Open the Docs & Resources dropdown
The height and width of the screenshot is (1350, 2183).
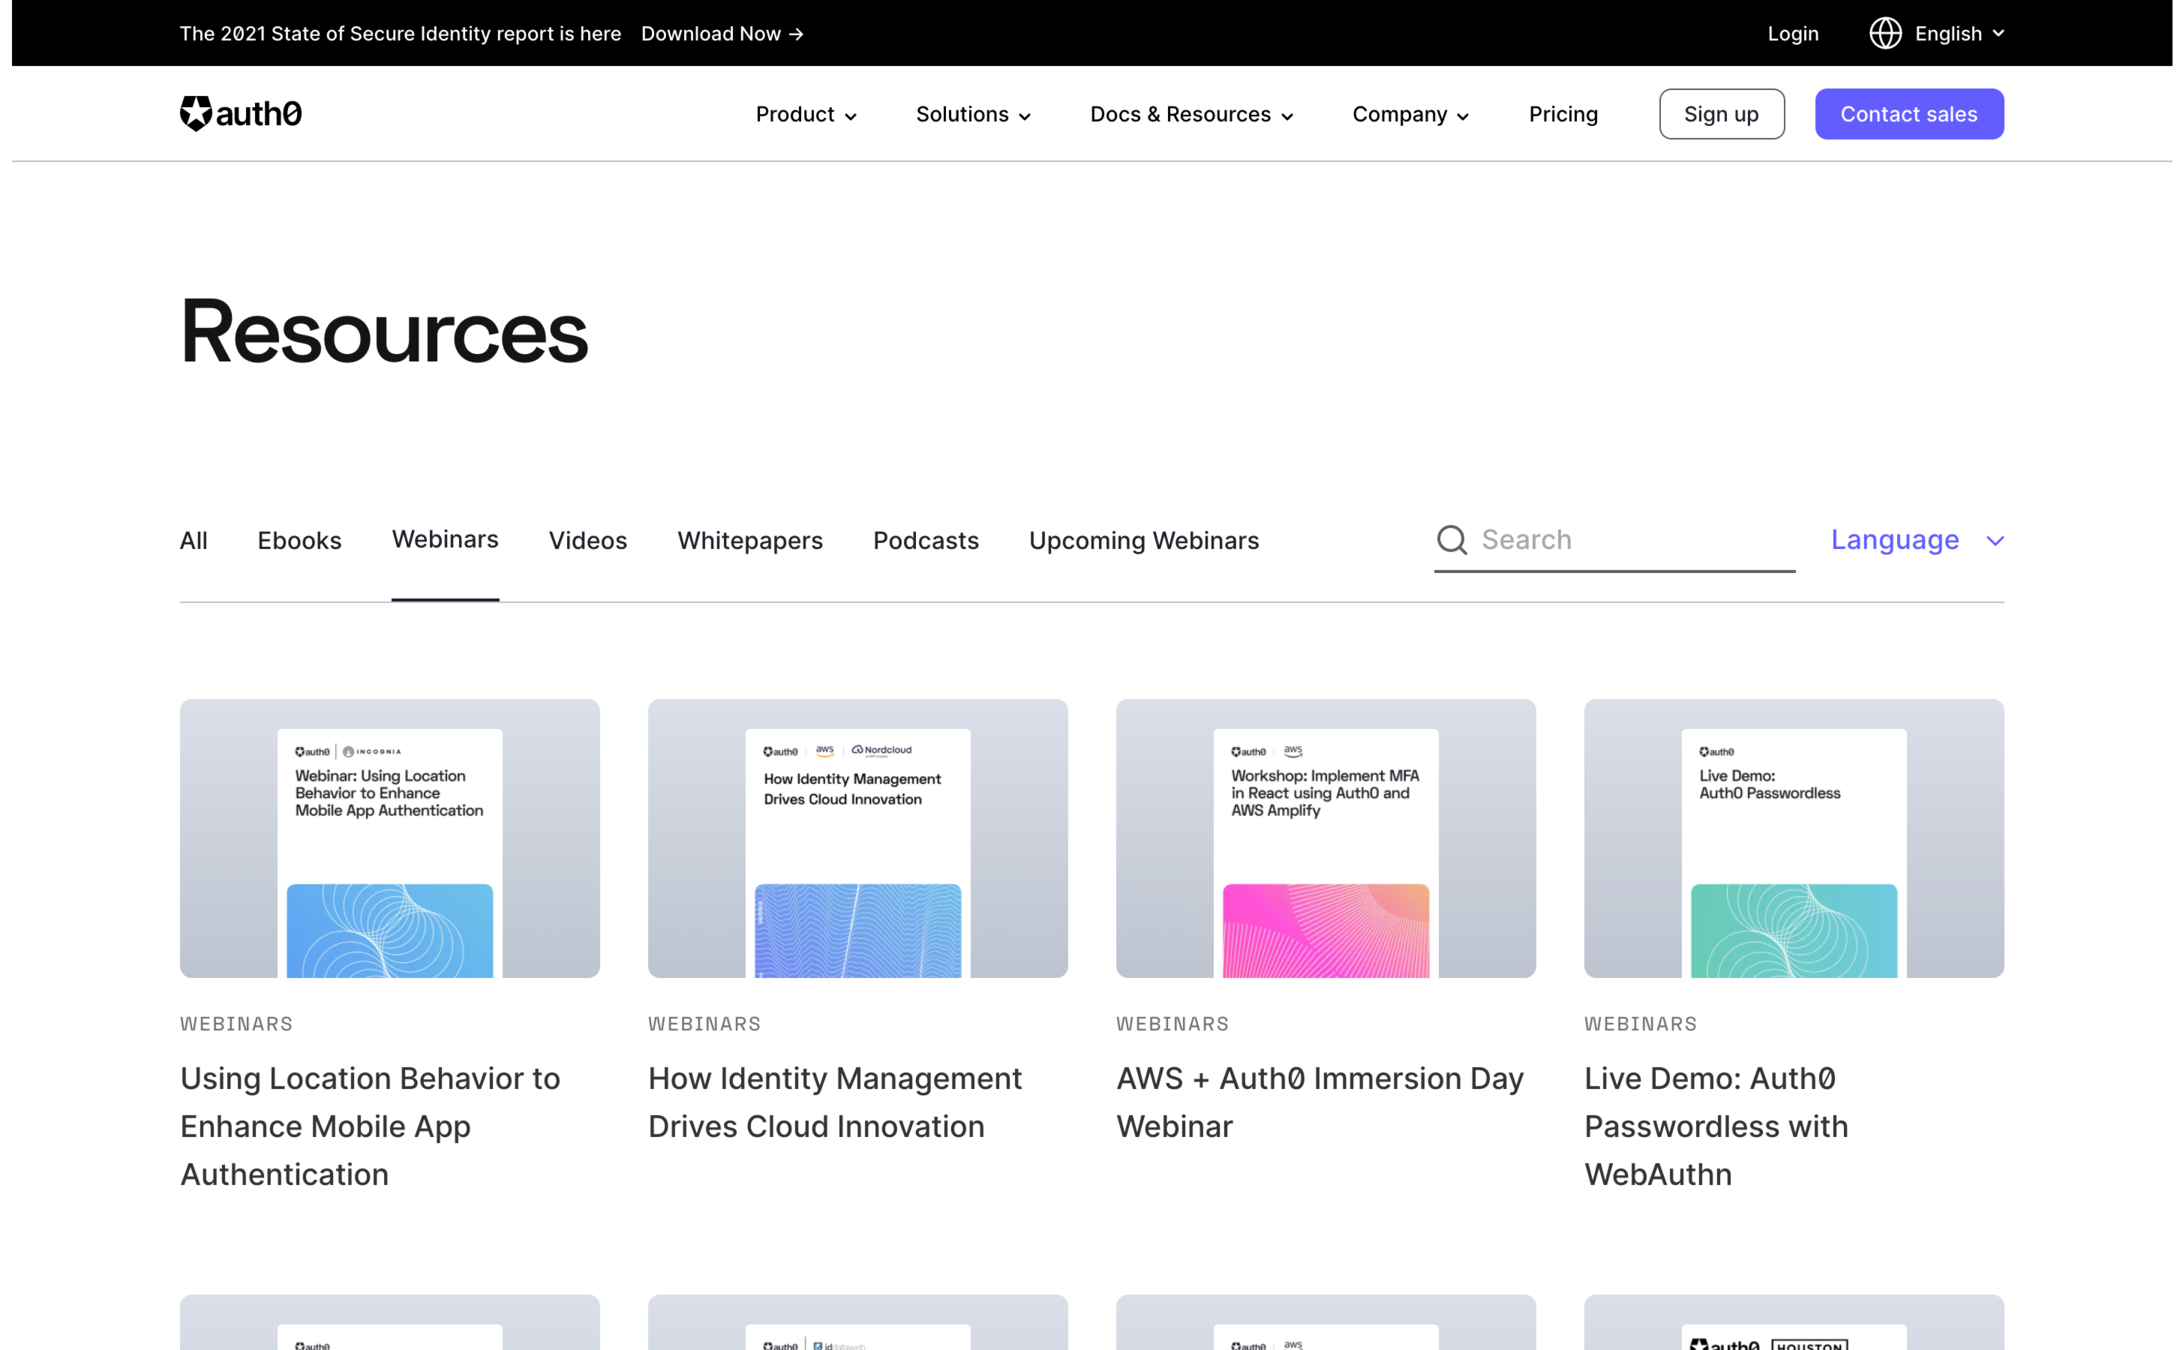point(1191,114)
